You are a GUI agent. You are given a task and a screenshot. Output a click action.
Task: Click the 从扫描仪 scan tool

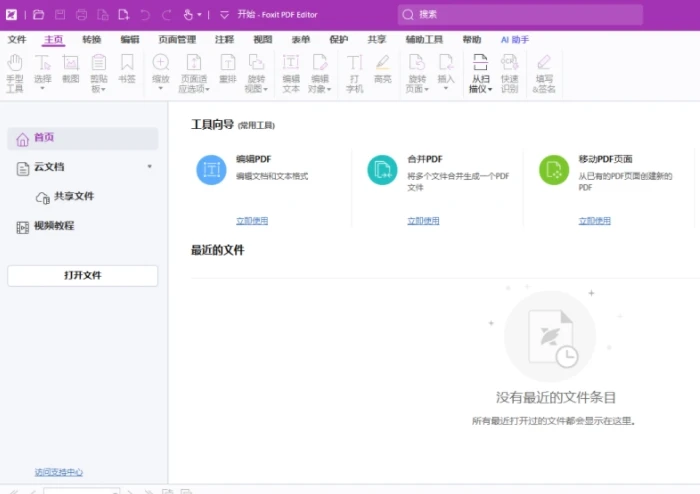(x=480, y=74)
